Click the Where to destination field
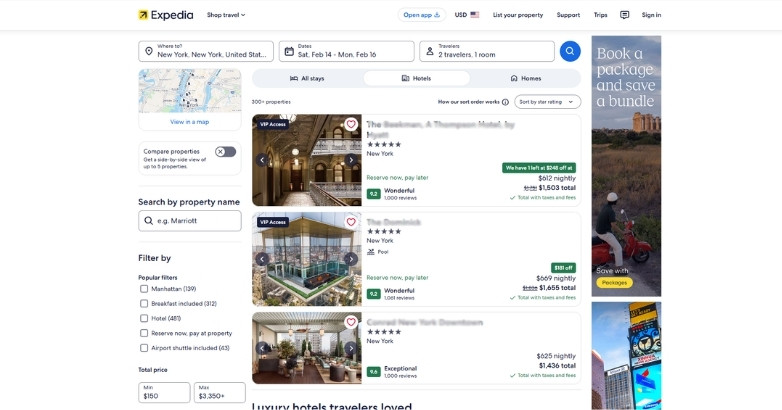This screenshot has height=410, width=782. pos(206,51)
